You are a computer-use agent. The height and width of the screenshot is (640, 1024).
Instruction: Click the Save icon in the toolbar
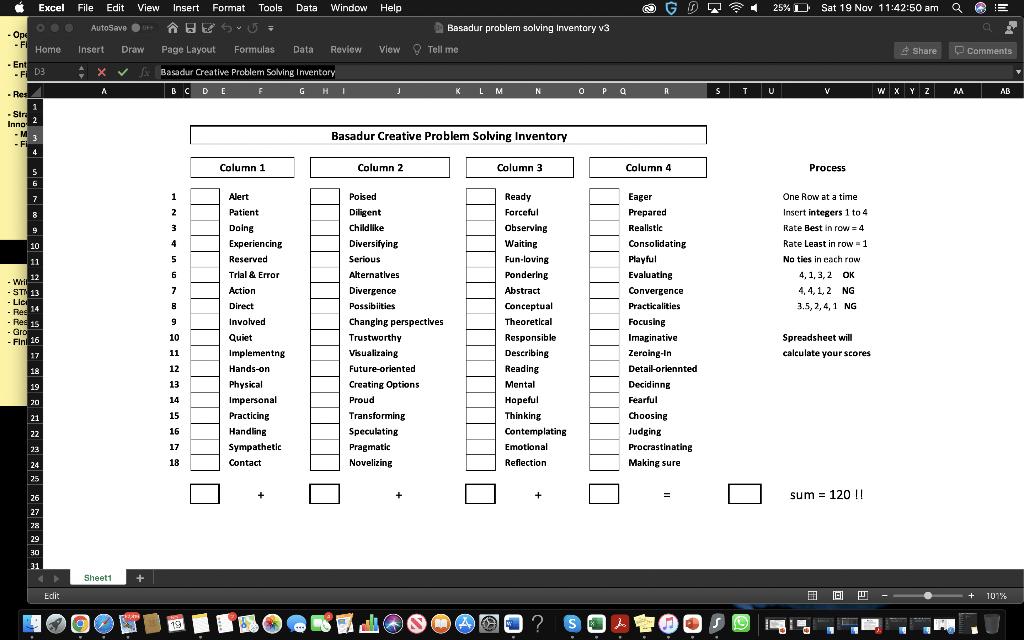point(191,29)
